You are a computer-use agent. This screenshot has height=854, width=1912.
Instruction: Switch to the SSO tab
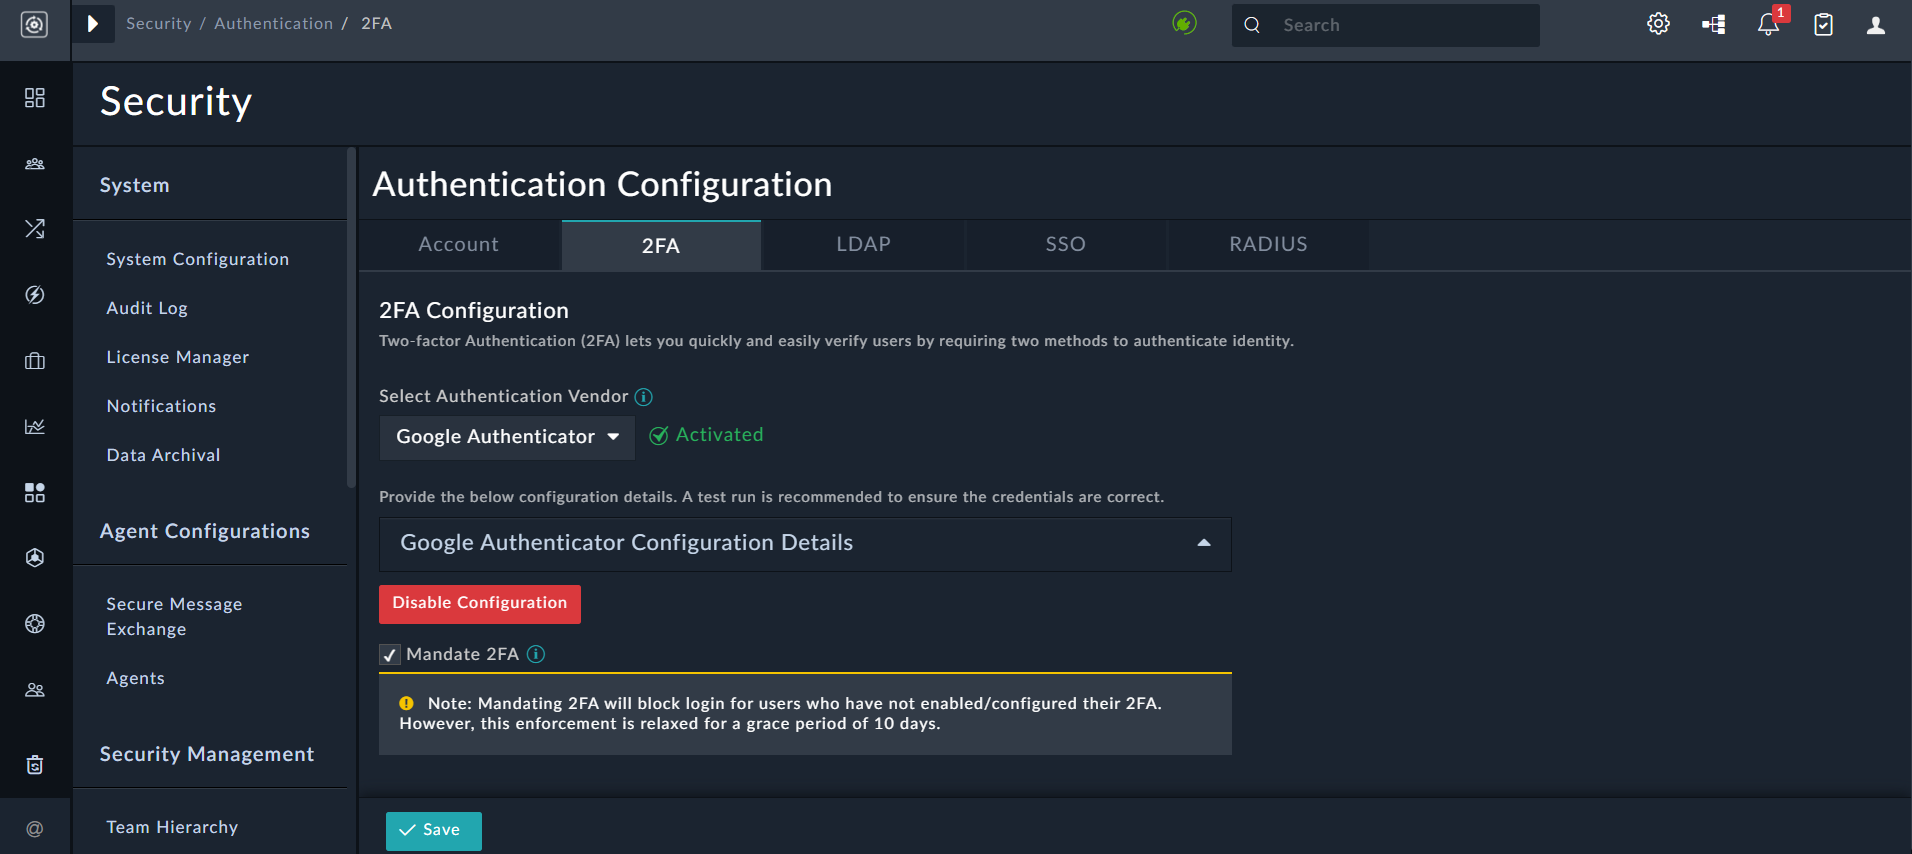(x=1065, y=245)
